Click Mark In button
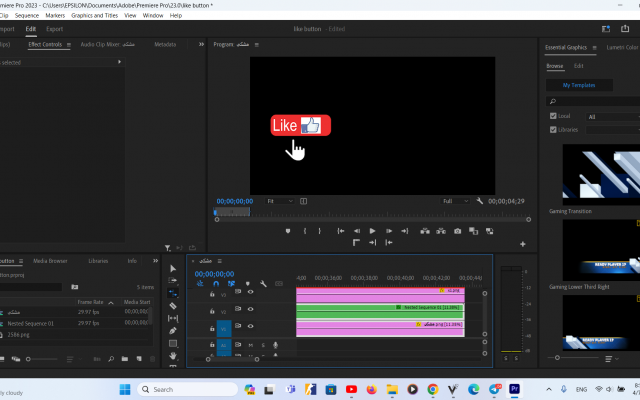The height and width of the screenshot is (400, 640). pos(304,231)
